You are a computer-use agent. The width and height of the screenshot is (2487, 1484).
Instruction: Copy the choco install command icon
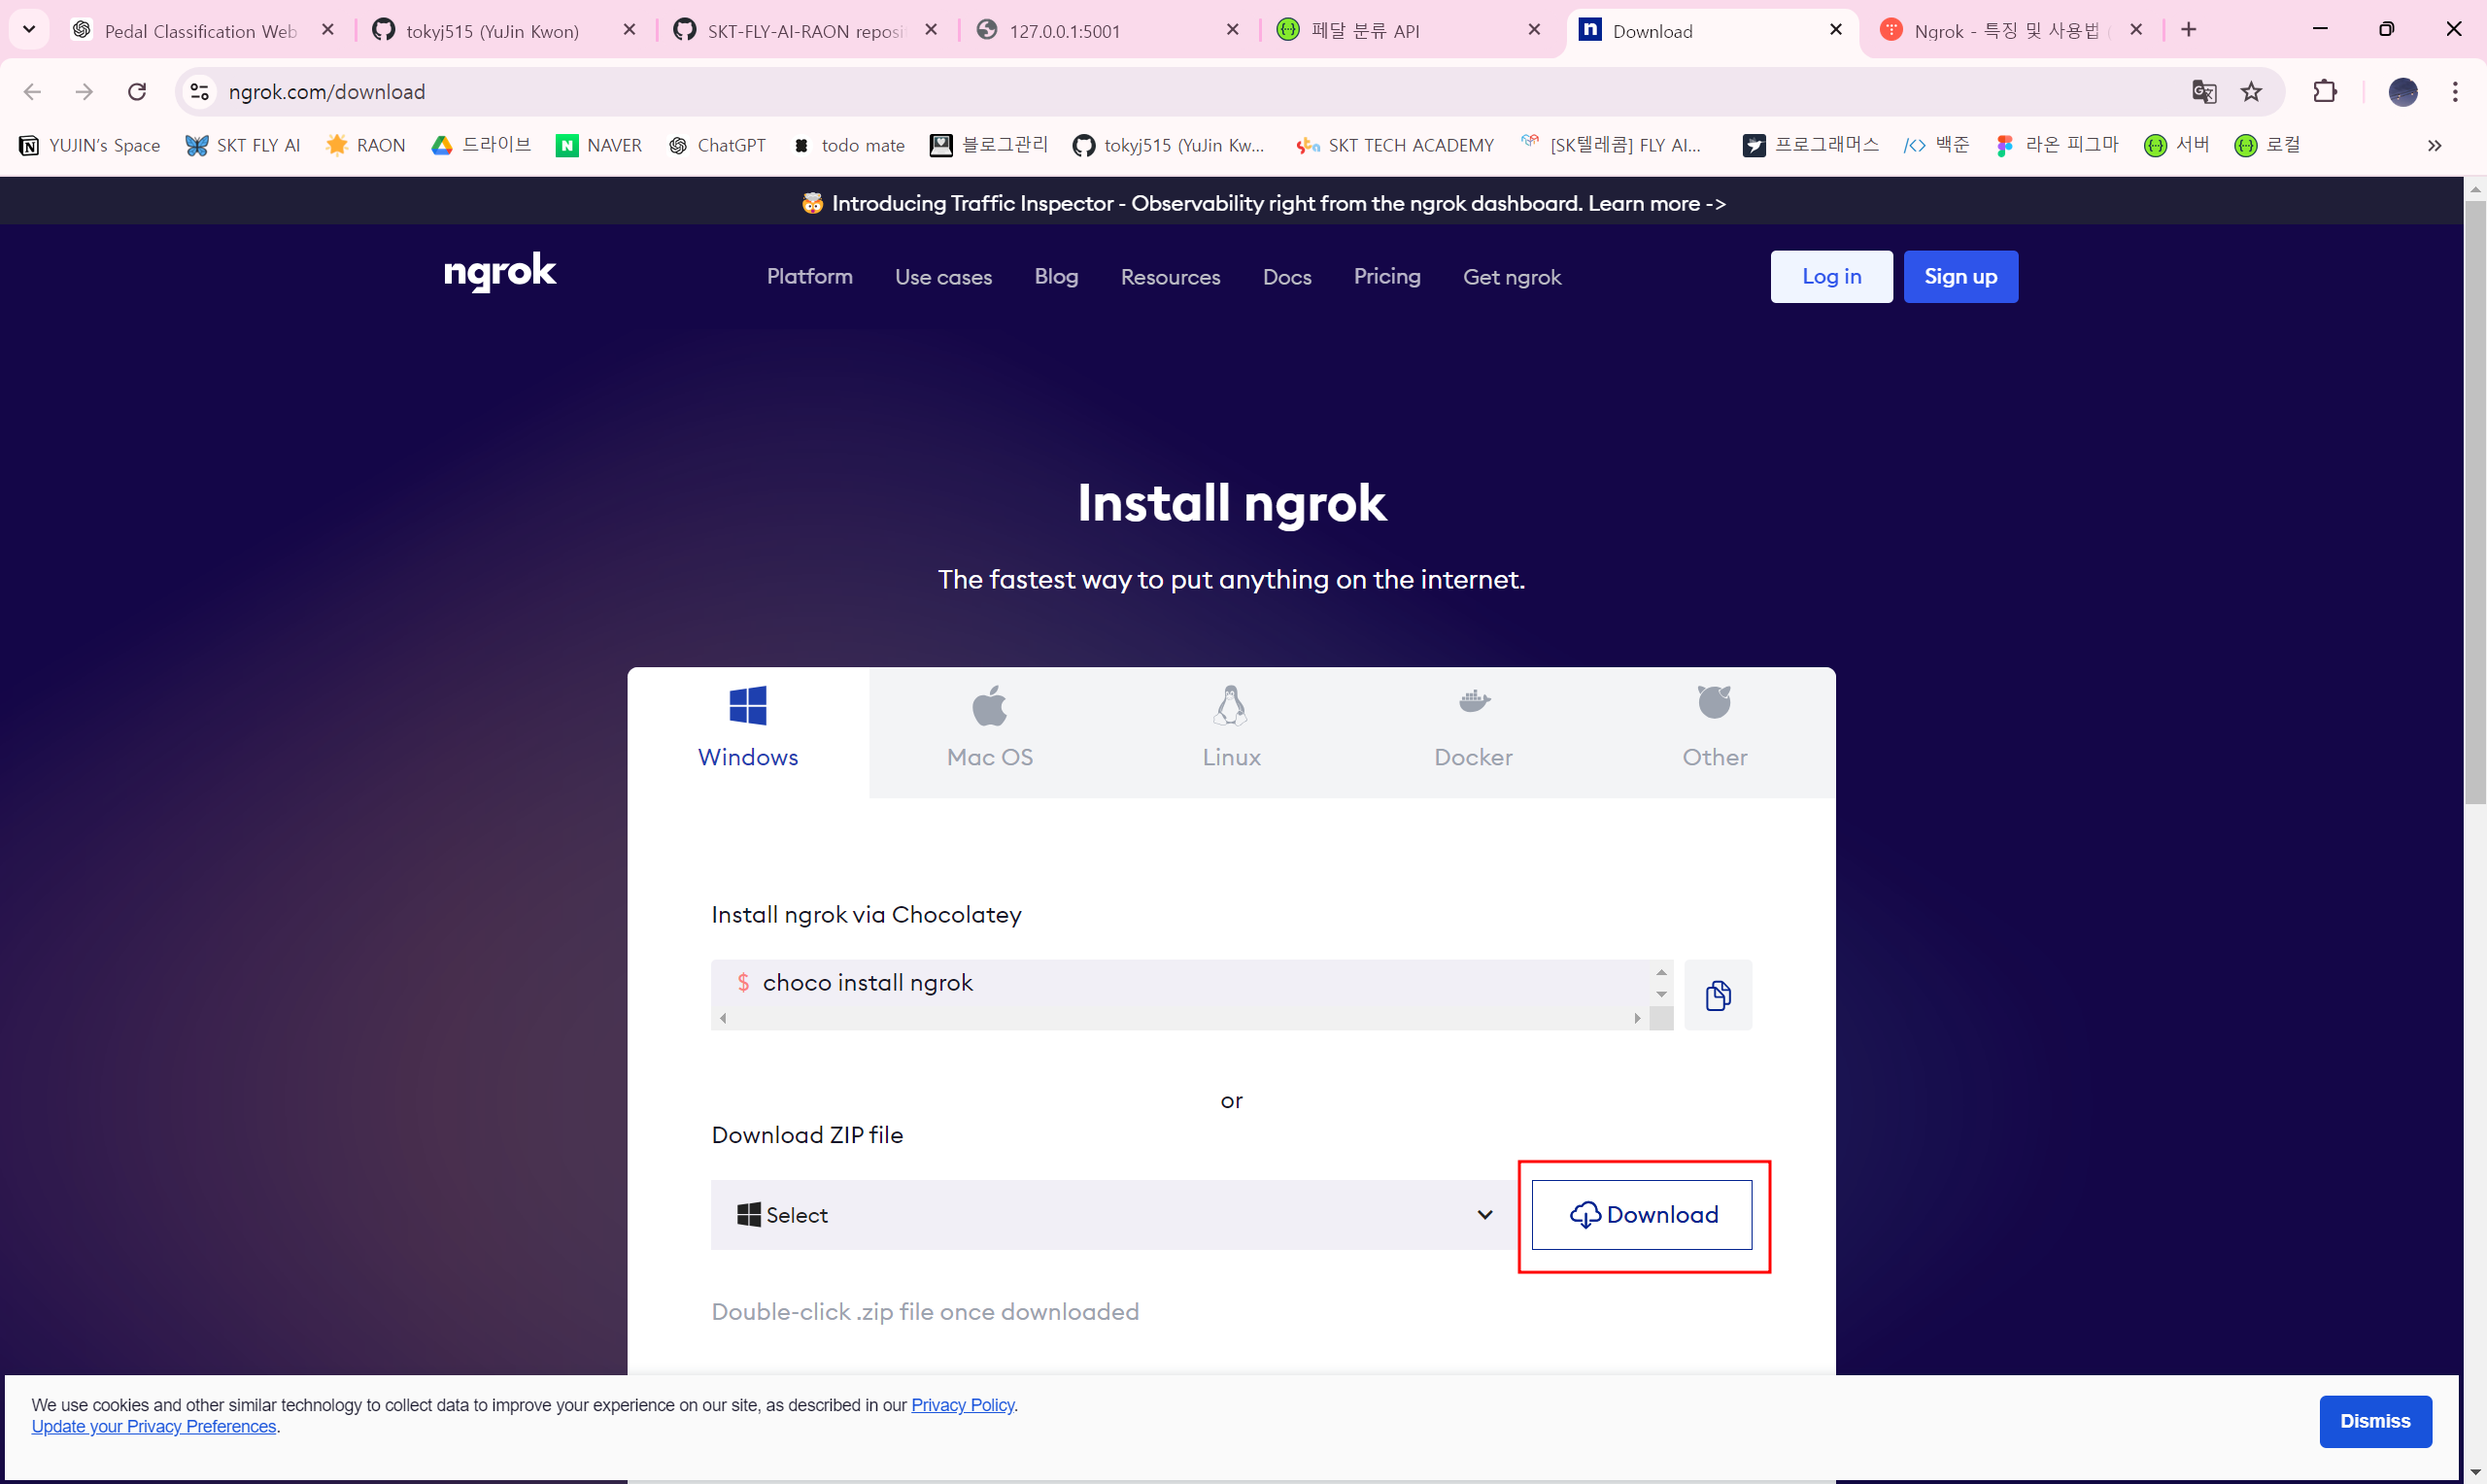1717,995
